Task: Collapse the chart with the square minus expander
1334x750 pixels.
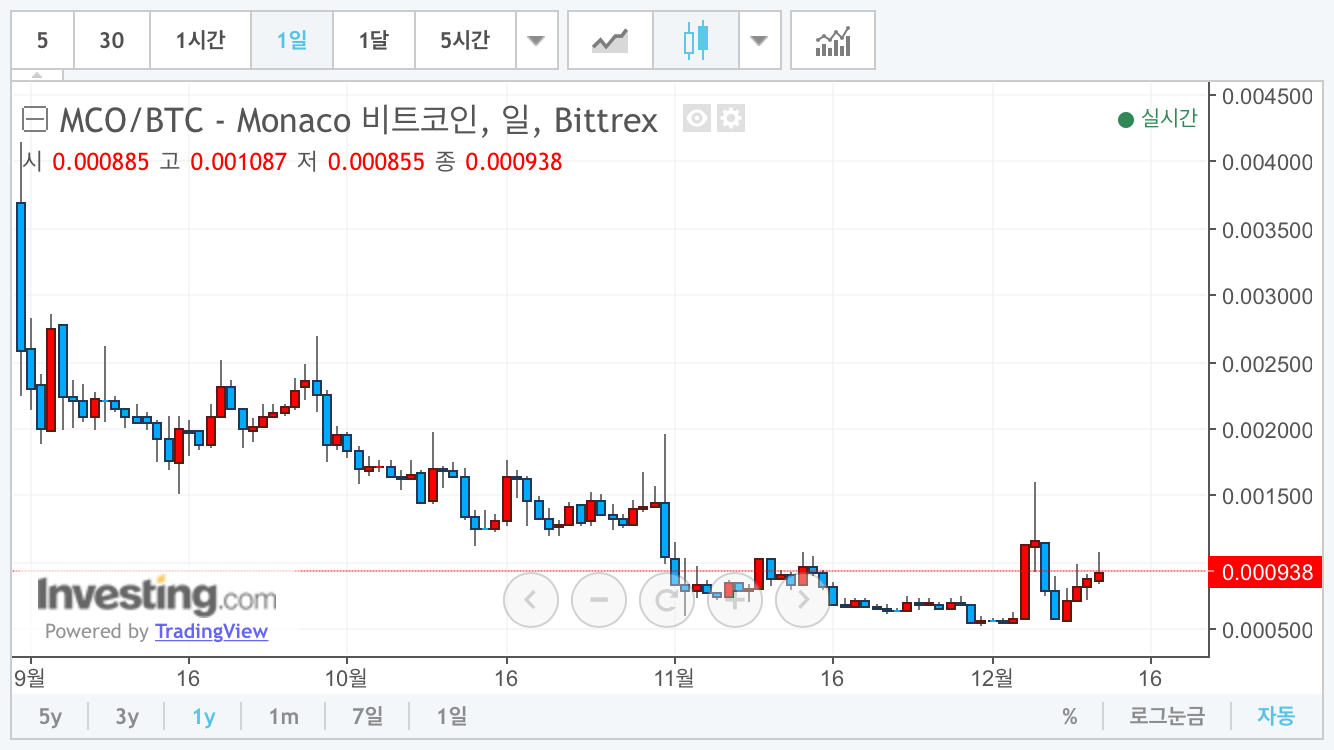Action: tap(35, 119)
